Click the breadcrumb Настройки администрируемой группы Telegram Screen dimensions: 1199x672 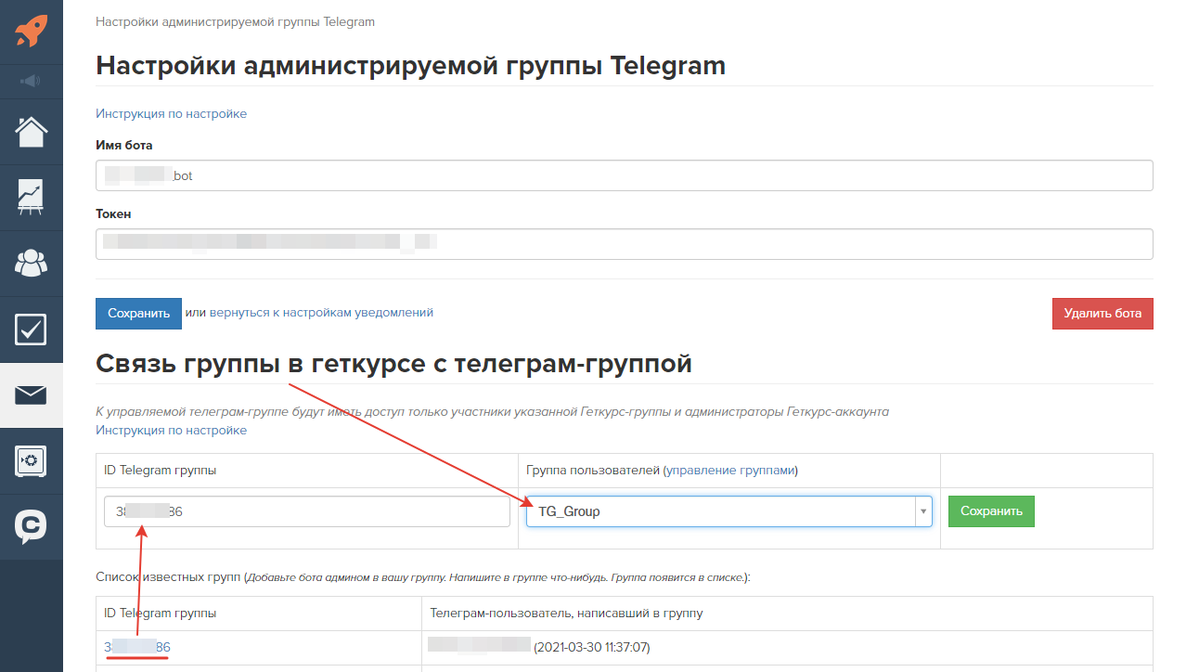point(235,22)
